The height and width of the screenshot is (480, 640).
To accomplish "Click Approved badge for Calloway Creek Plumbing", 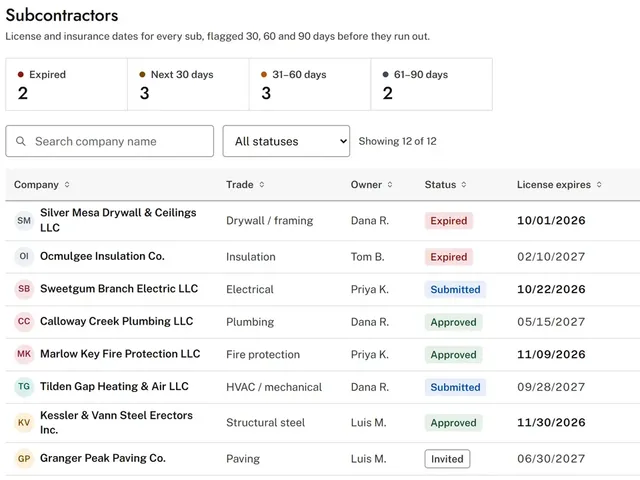I will click(453, 322).
